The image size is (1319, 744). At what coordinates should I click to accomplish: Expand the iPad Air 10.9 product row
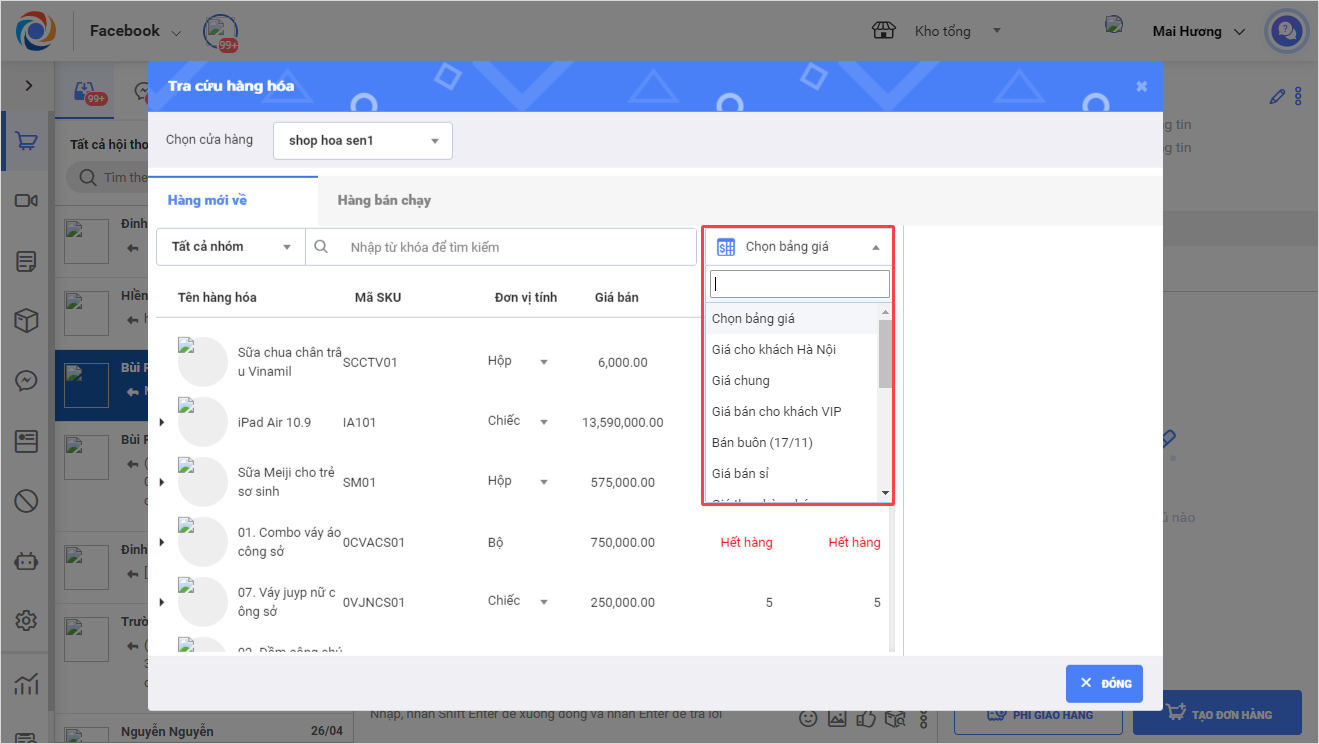pos(162,422)
